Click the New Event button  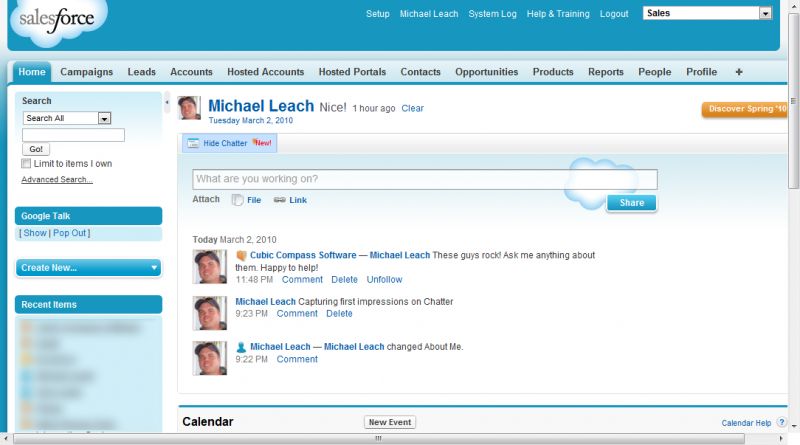tap(390, 422)
